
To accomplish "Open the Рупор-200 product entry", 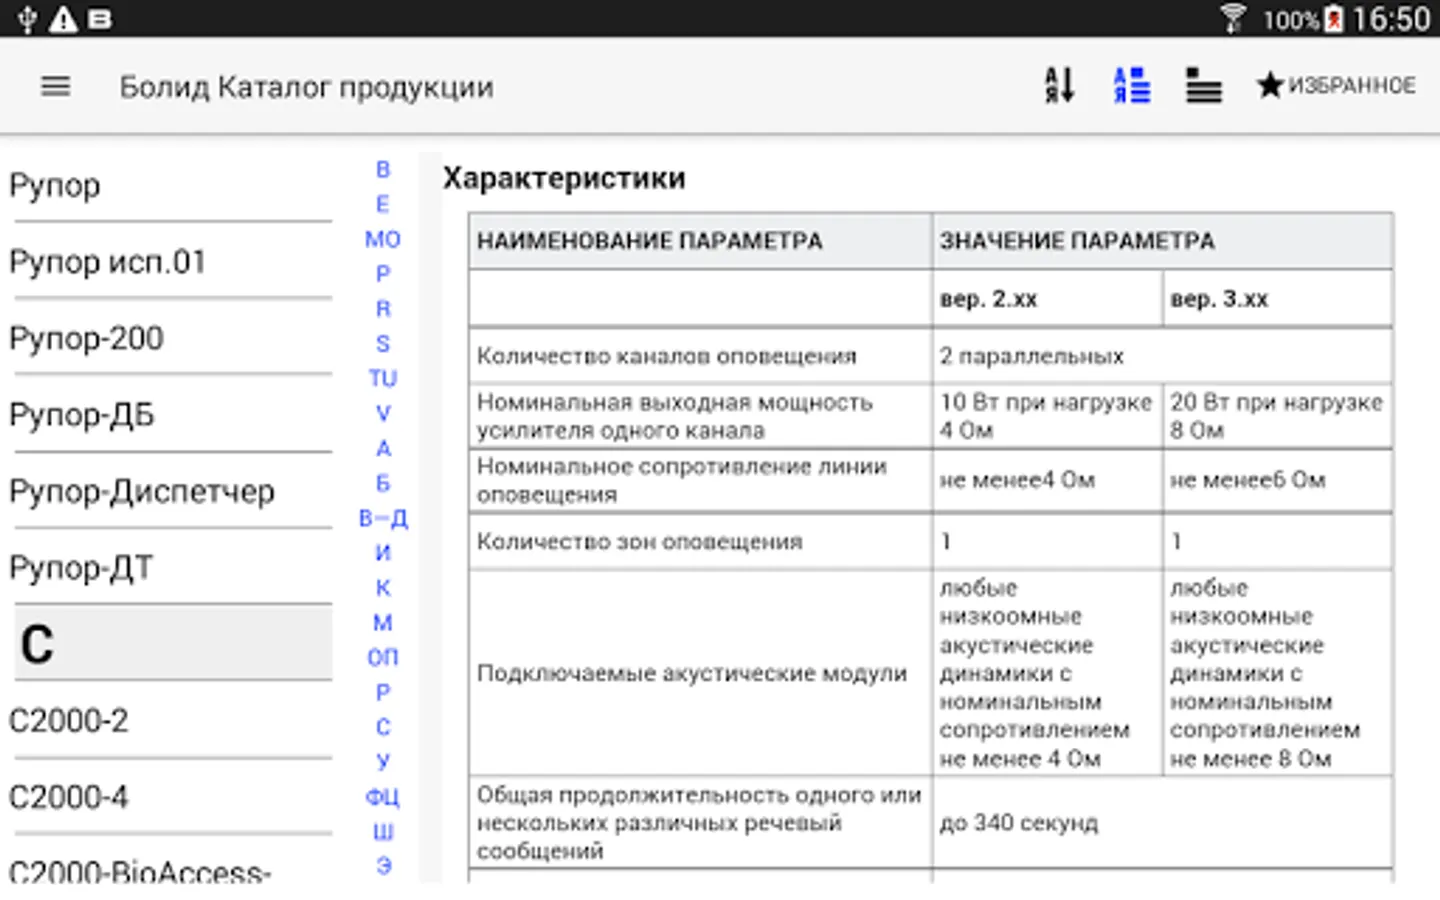I will click(170, 339).
